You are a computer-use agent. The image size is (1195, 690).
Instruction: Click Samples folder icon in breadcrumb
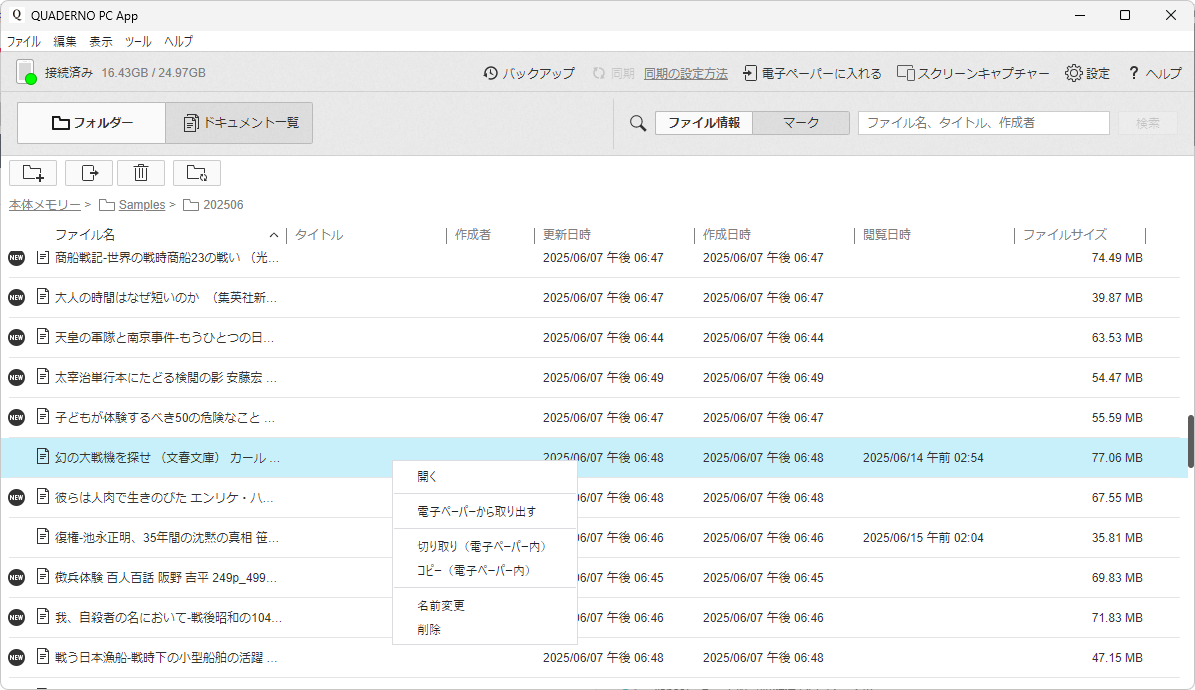[x=107, y=205]
